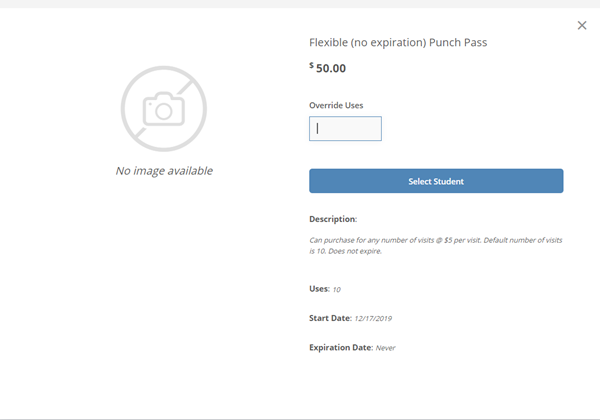The width and height of the screenshot is (600, 420).
Task: Click the Flexible Punch Pass title
Action: pos(398,42)
